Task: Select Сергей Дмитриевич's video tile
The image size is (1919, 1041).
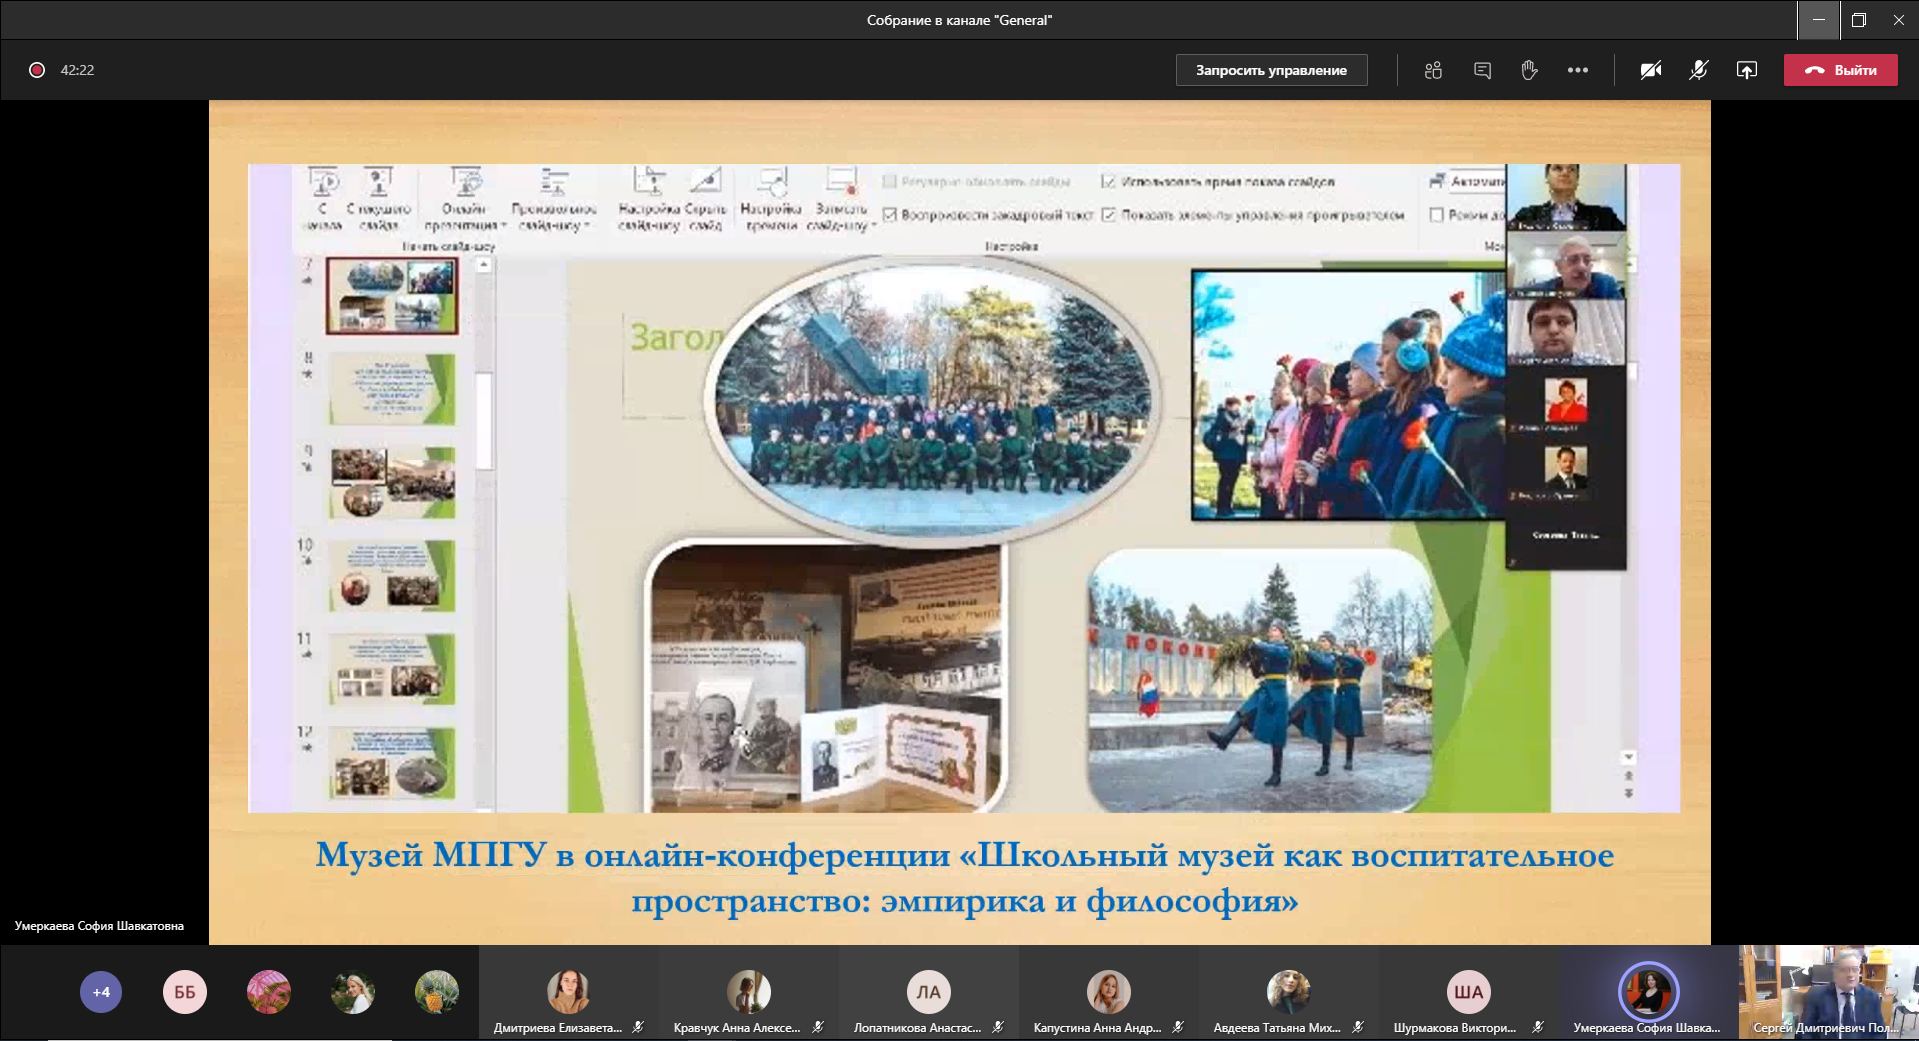Action: [x=1828, y=992]
